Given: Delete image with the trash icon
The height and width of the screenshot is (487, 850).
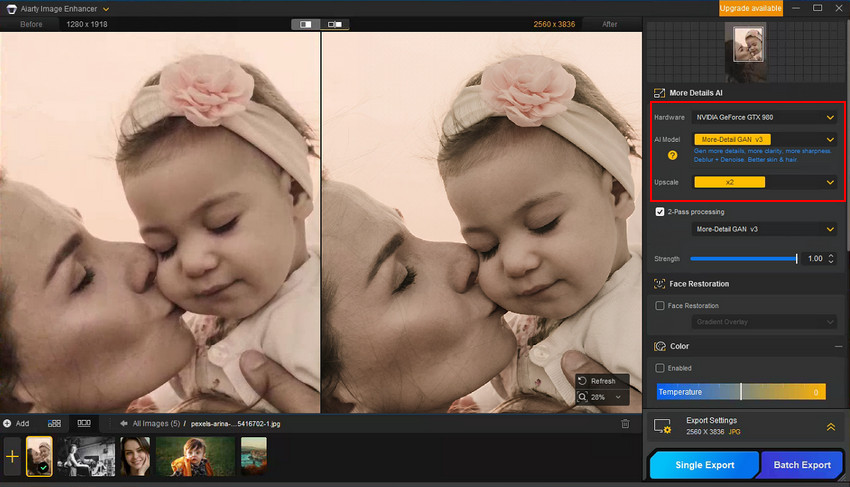Looking at the screenshot, I should tap(625, 424).
